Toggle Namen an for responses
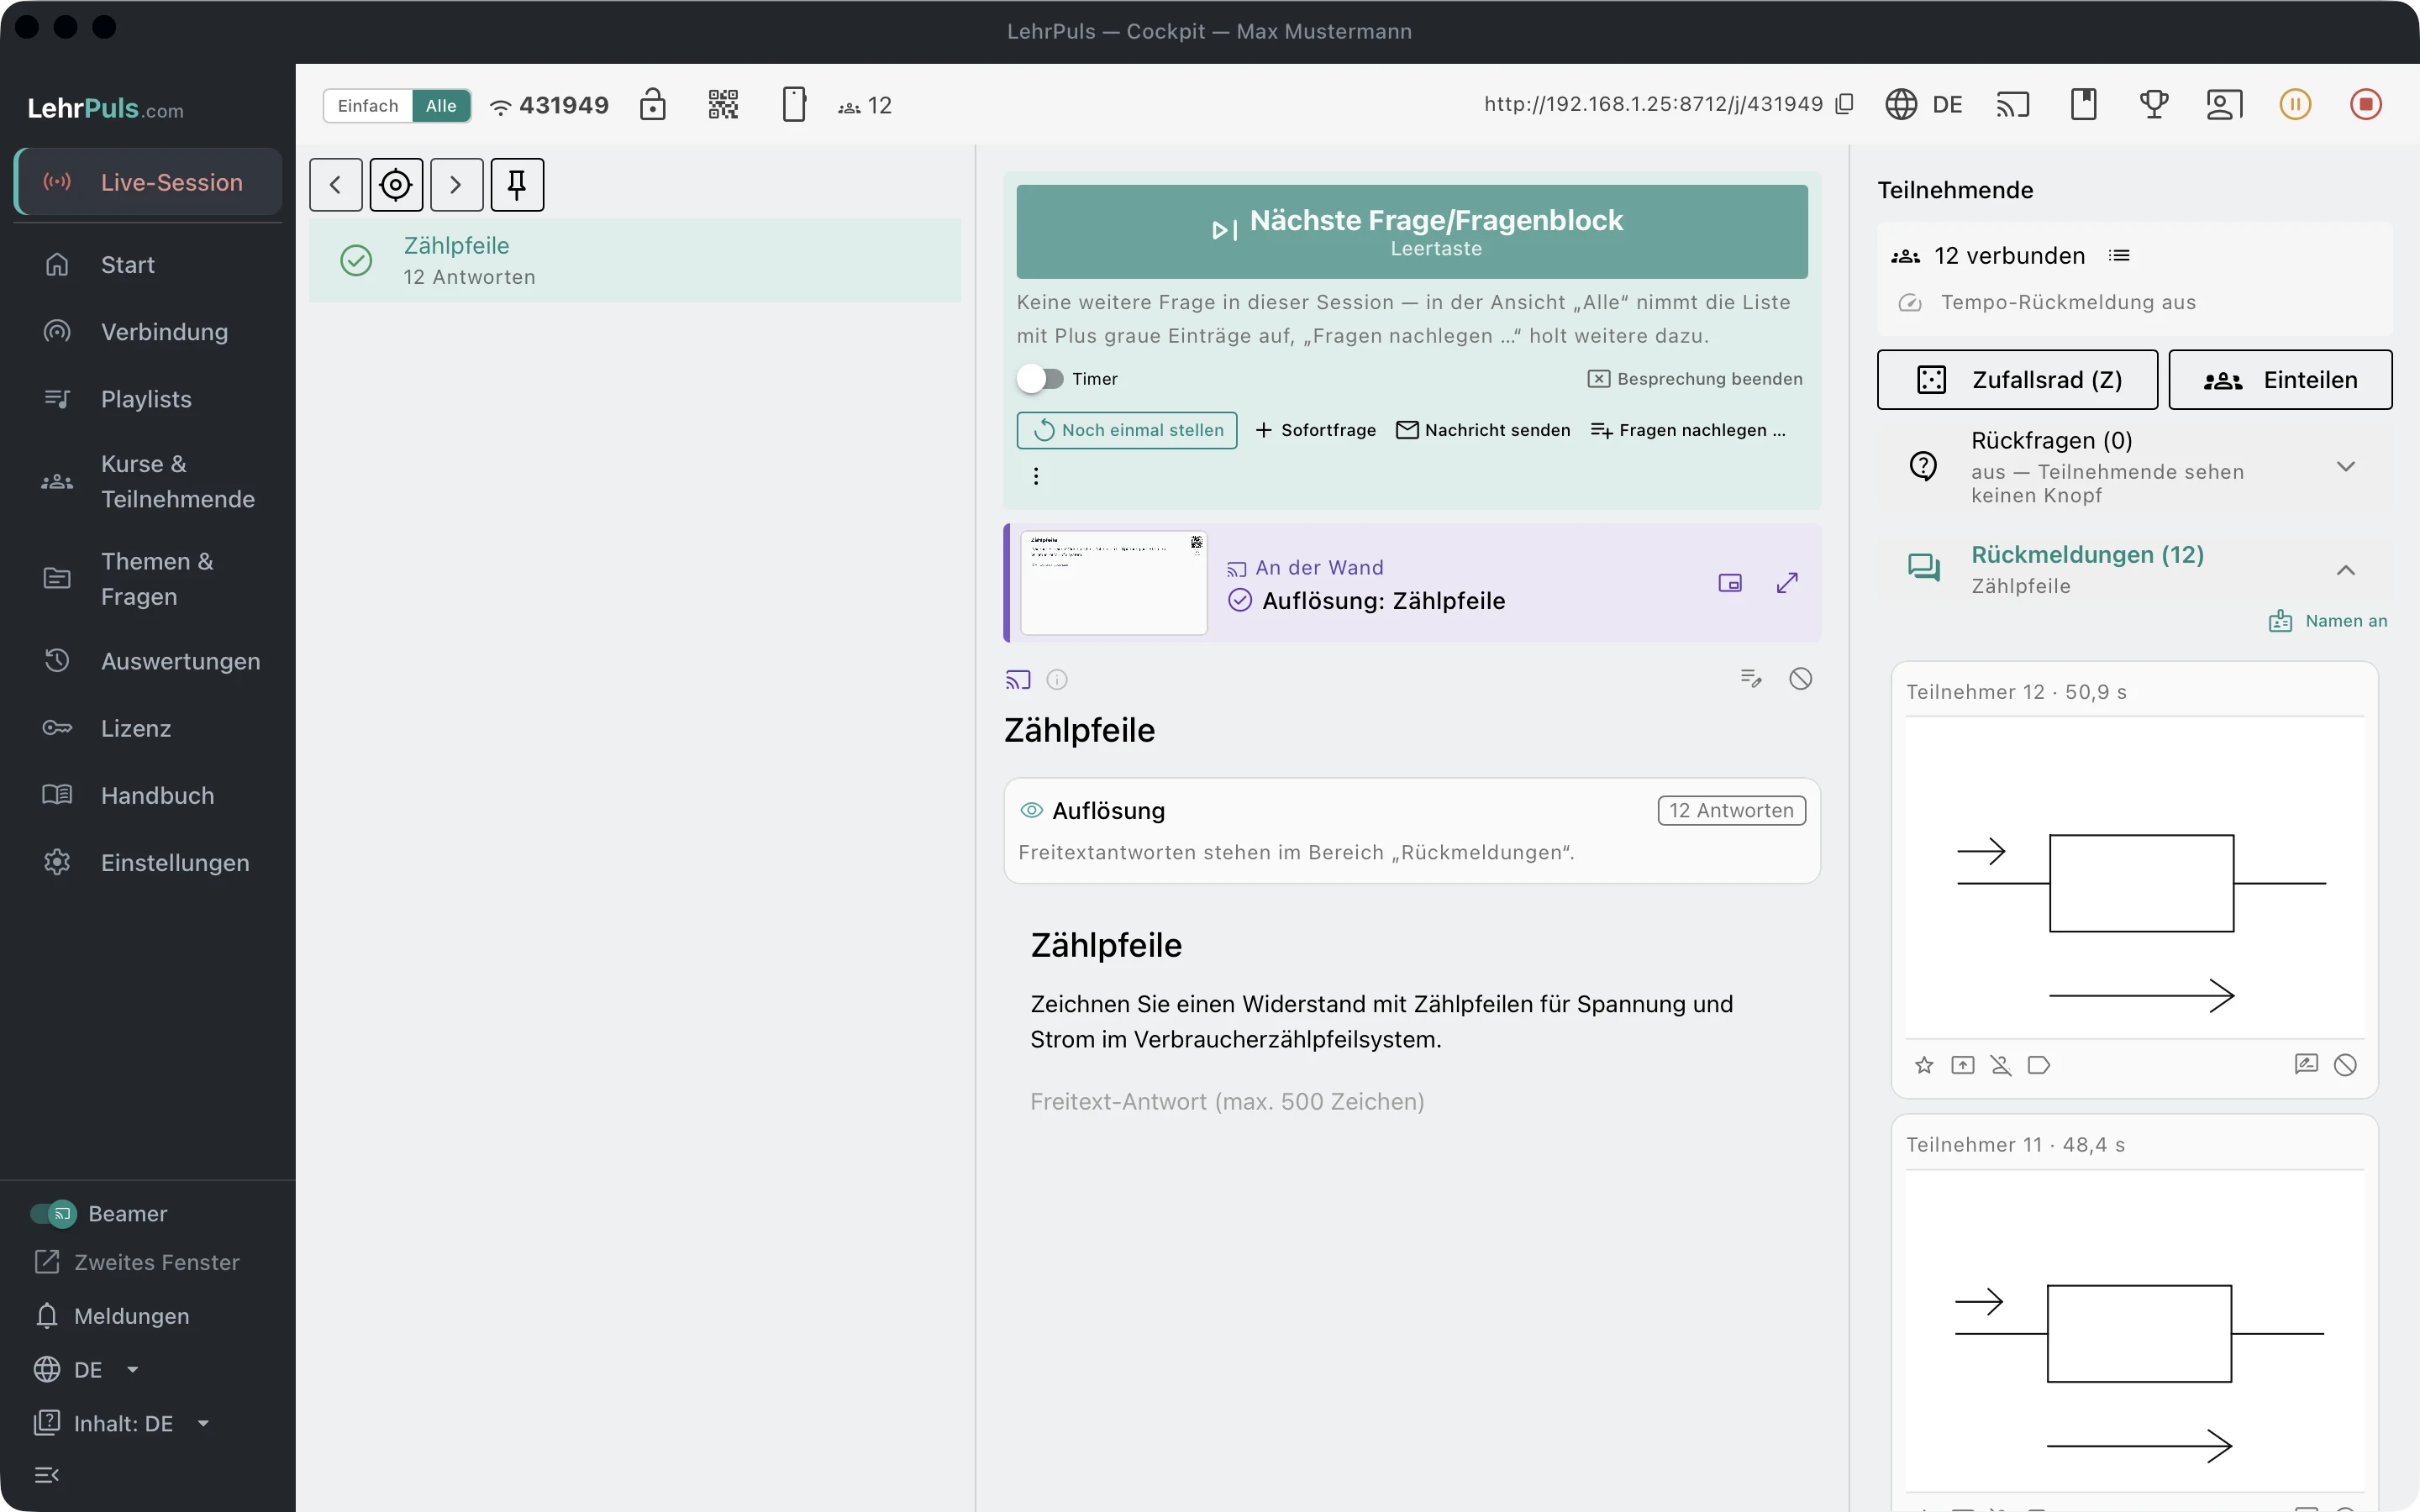The image size is (2420, 1512). pos(2328,621)
